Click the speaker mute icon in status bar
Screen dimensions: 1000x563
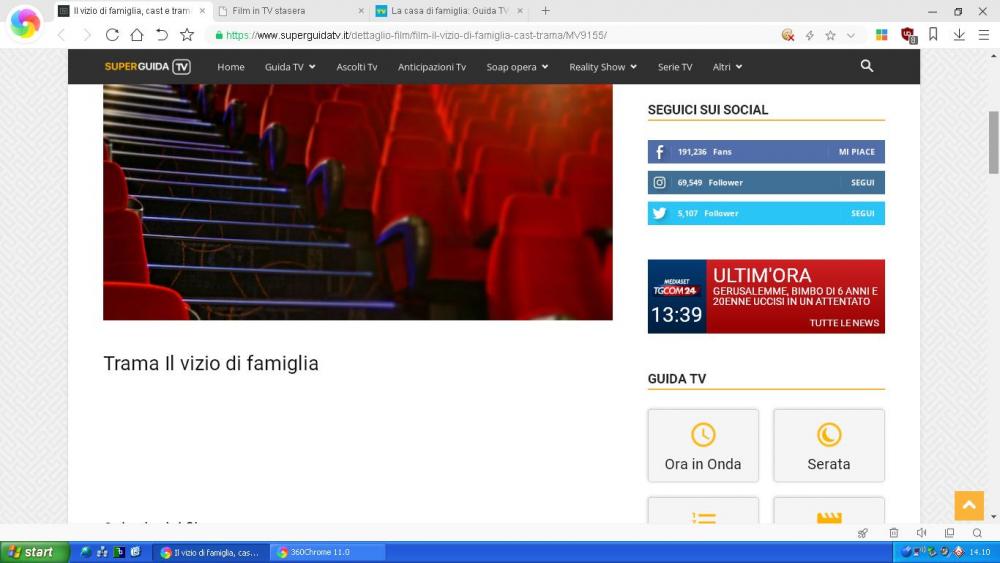(921, 533)
